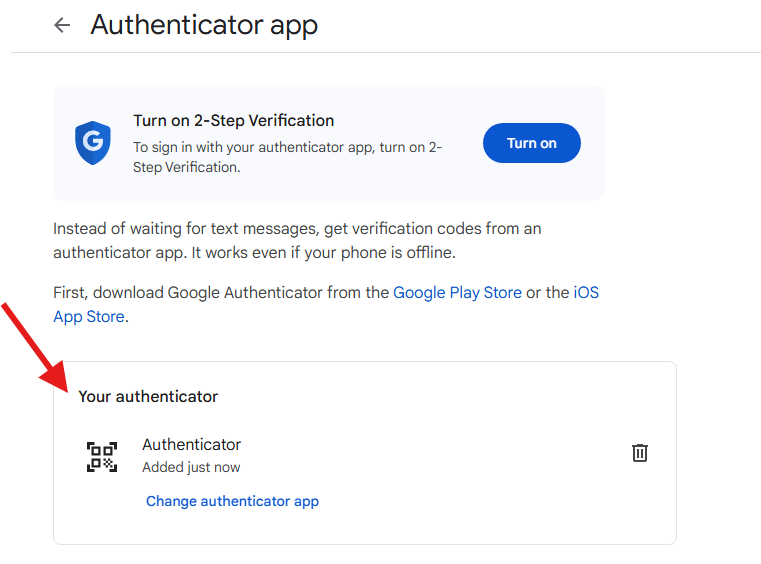Click the 'Instead of waiting for text messages' paragraph
Image resolution: width=761 pixels, height=564 pixels.
click(297, 229)
